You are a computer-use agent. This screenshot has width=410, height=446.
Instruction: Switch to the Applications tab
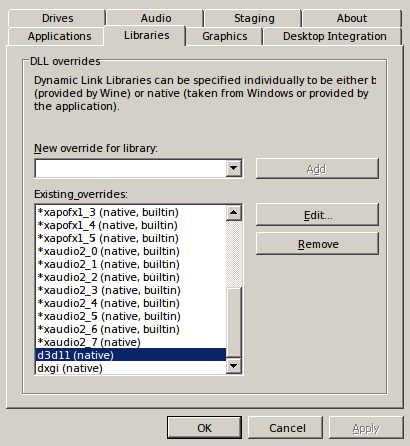point(59,36)
